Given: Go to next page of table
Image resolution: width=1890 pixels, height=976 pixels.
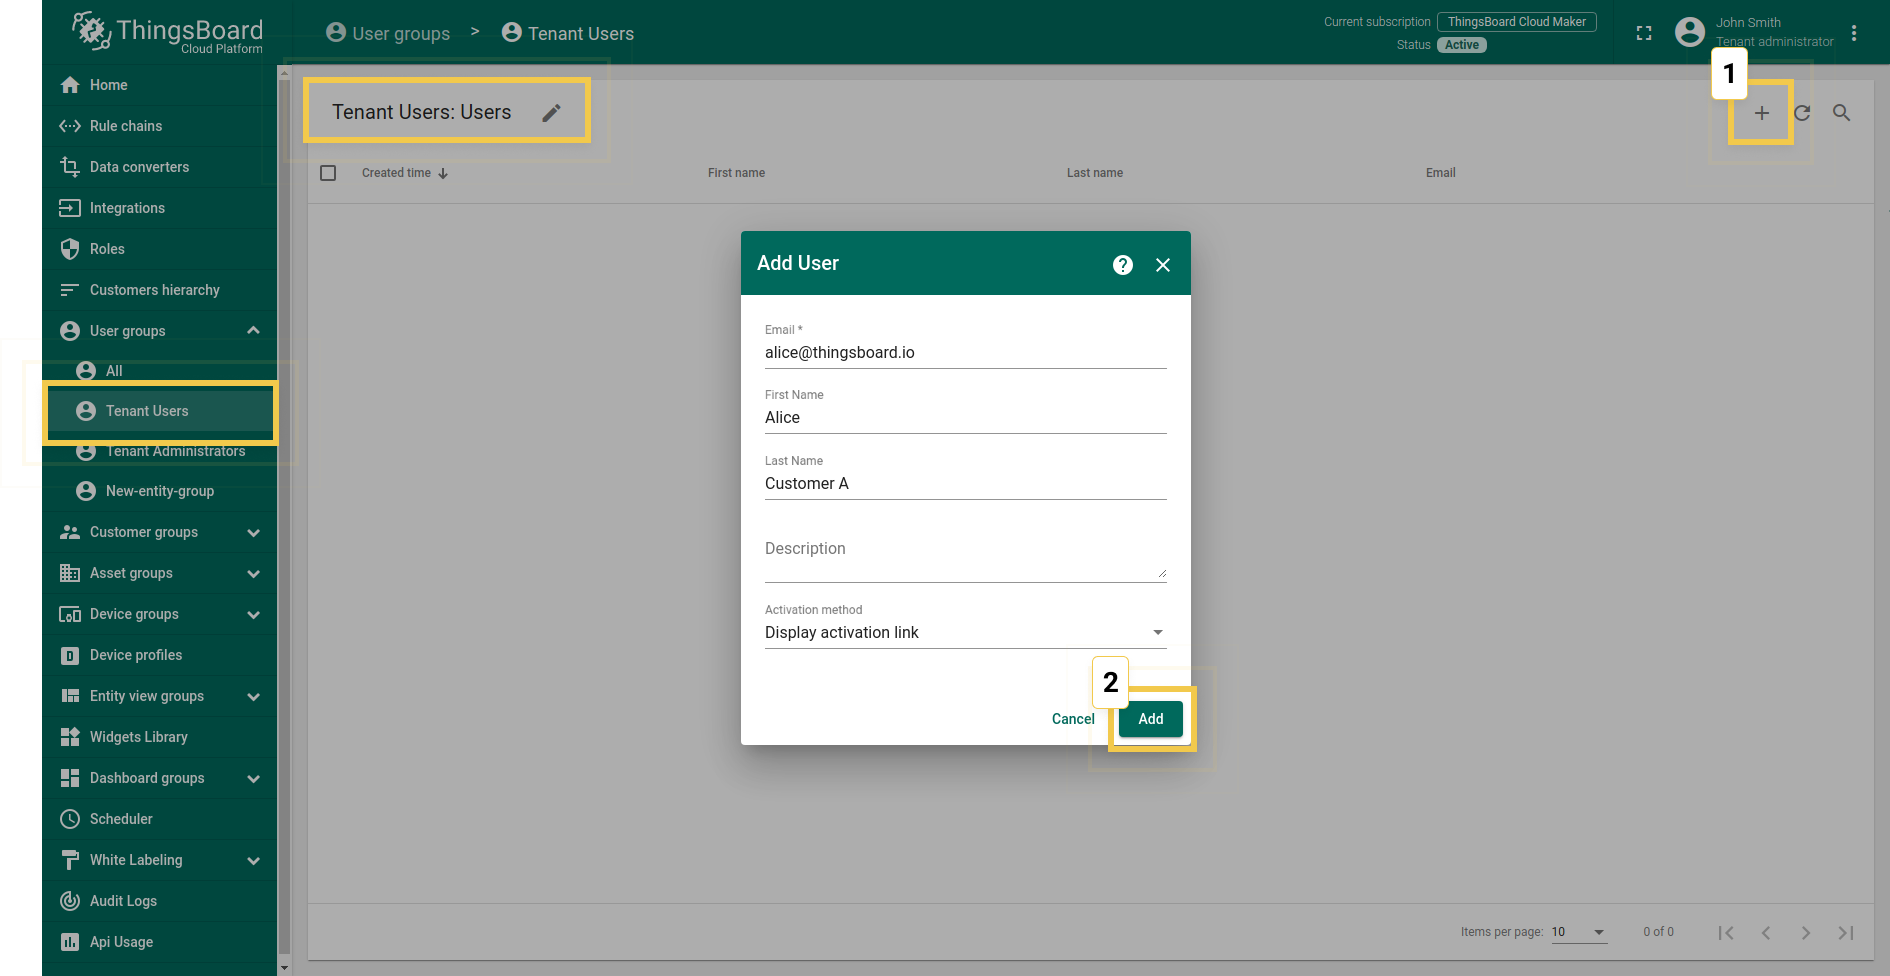Looking at the screenshot, I should [x=1806, y=932].
